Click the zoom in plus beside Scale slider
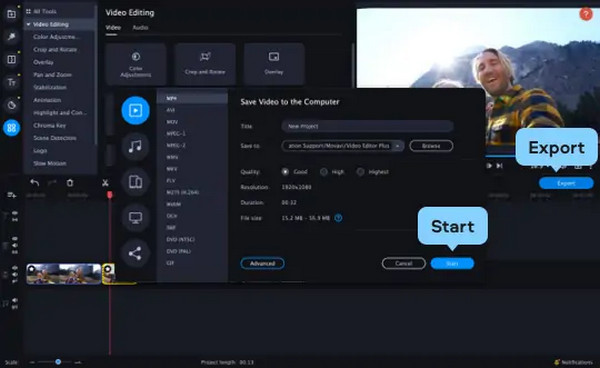This screenshot has height=368, width=600. (78, 362)
